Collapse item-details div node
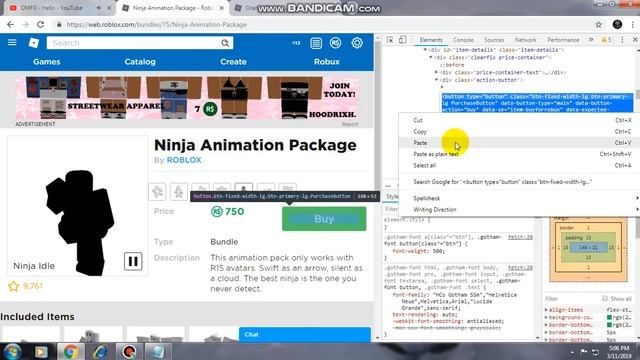The height and width of the screenshot is (360, 640). pos(425,50)
